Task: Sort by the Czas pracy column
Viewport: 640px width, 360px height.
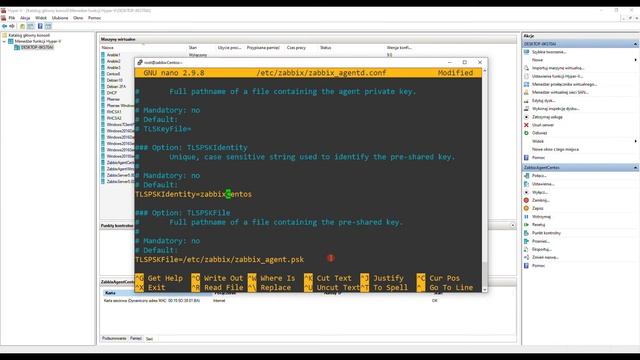Action: click(x=296, y=48)
